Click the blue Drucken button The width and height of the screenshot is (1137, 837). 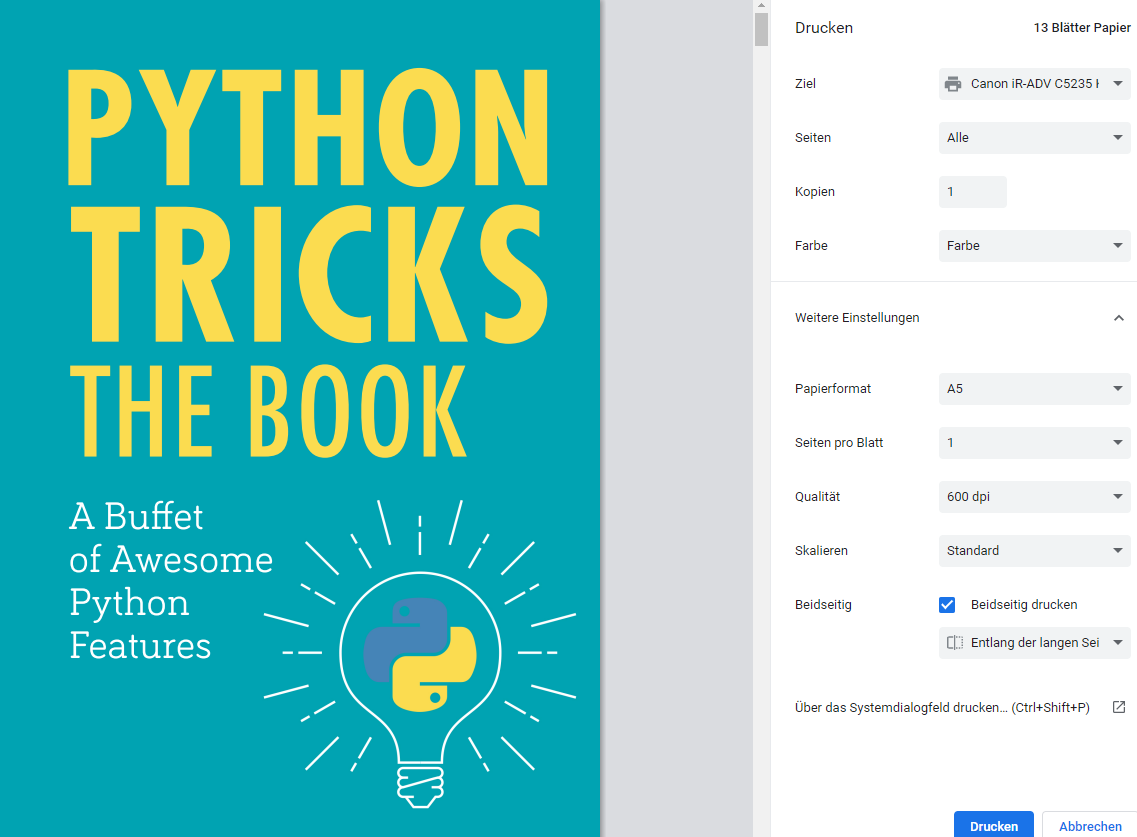point(993,825)
